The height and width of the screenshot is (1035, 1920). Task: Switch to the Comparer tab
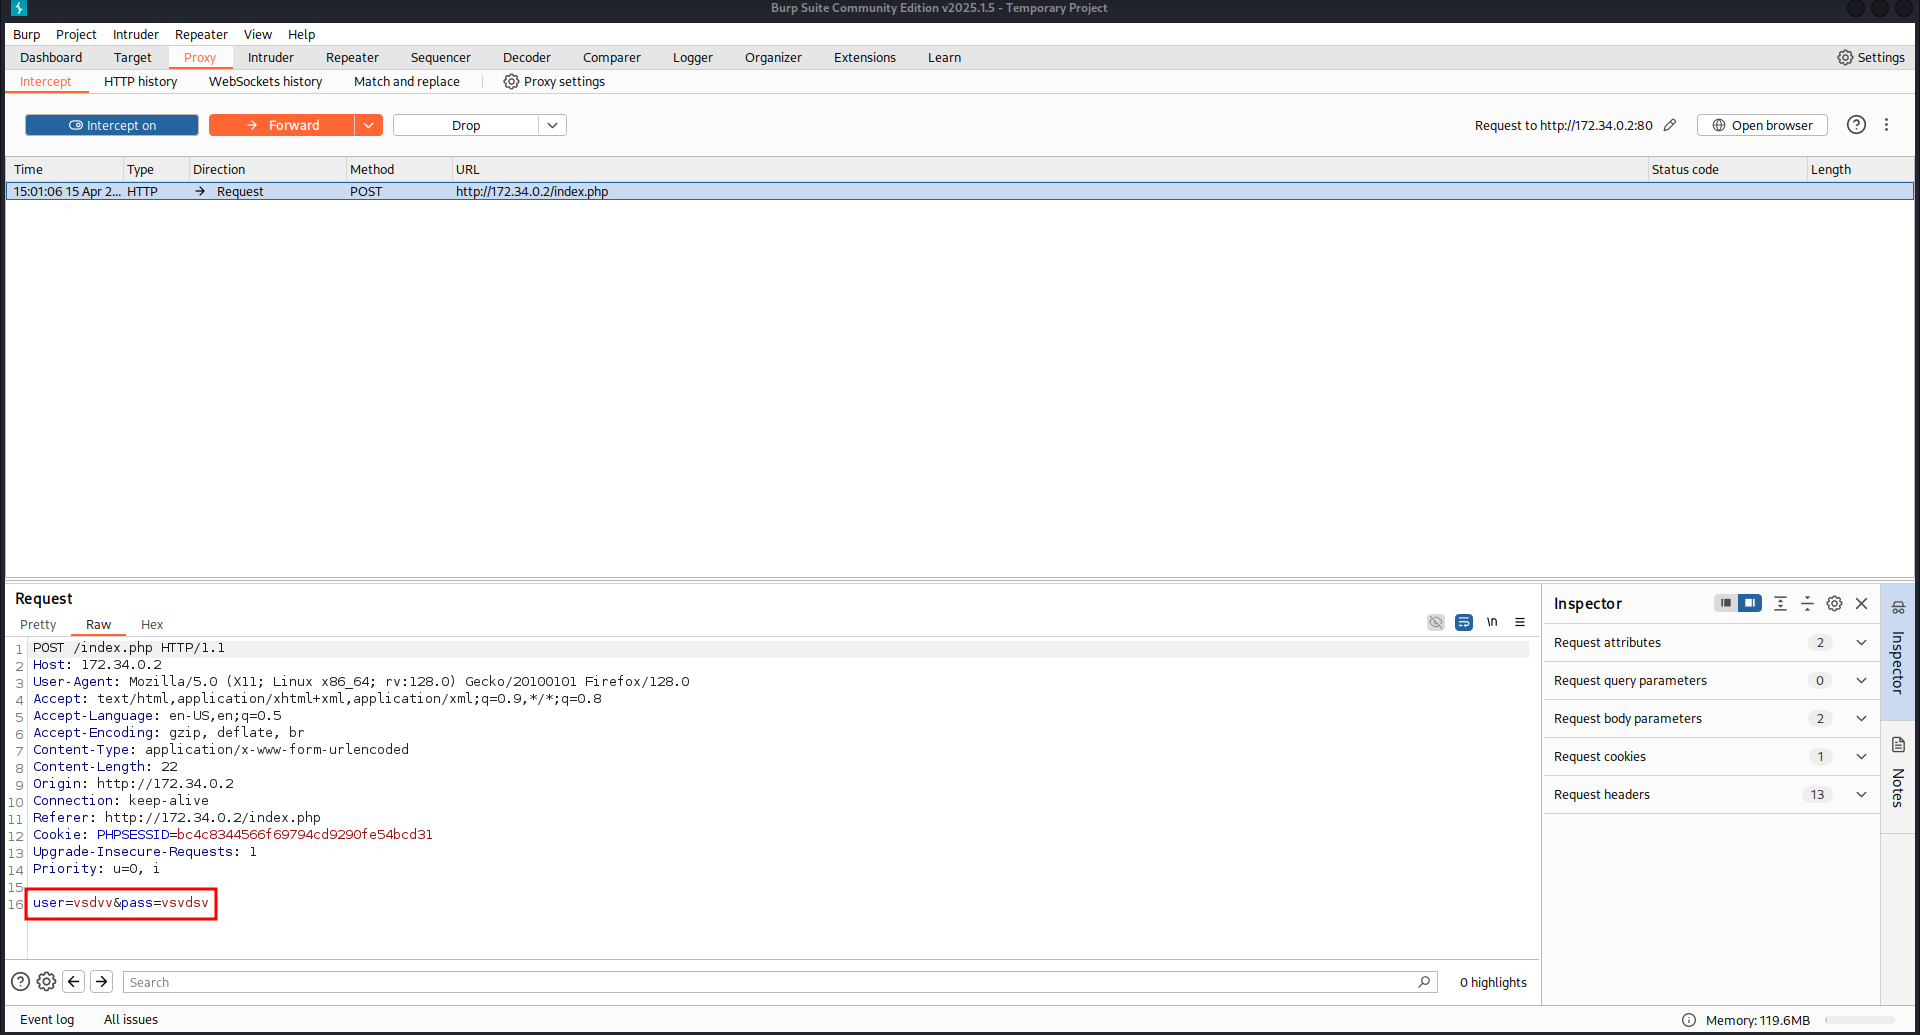coord(612,57)
